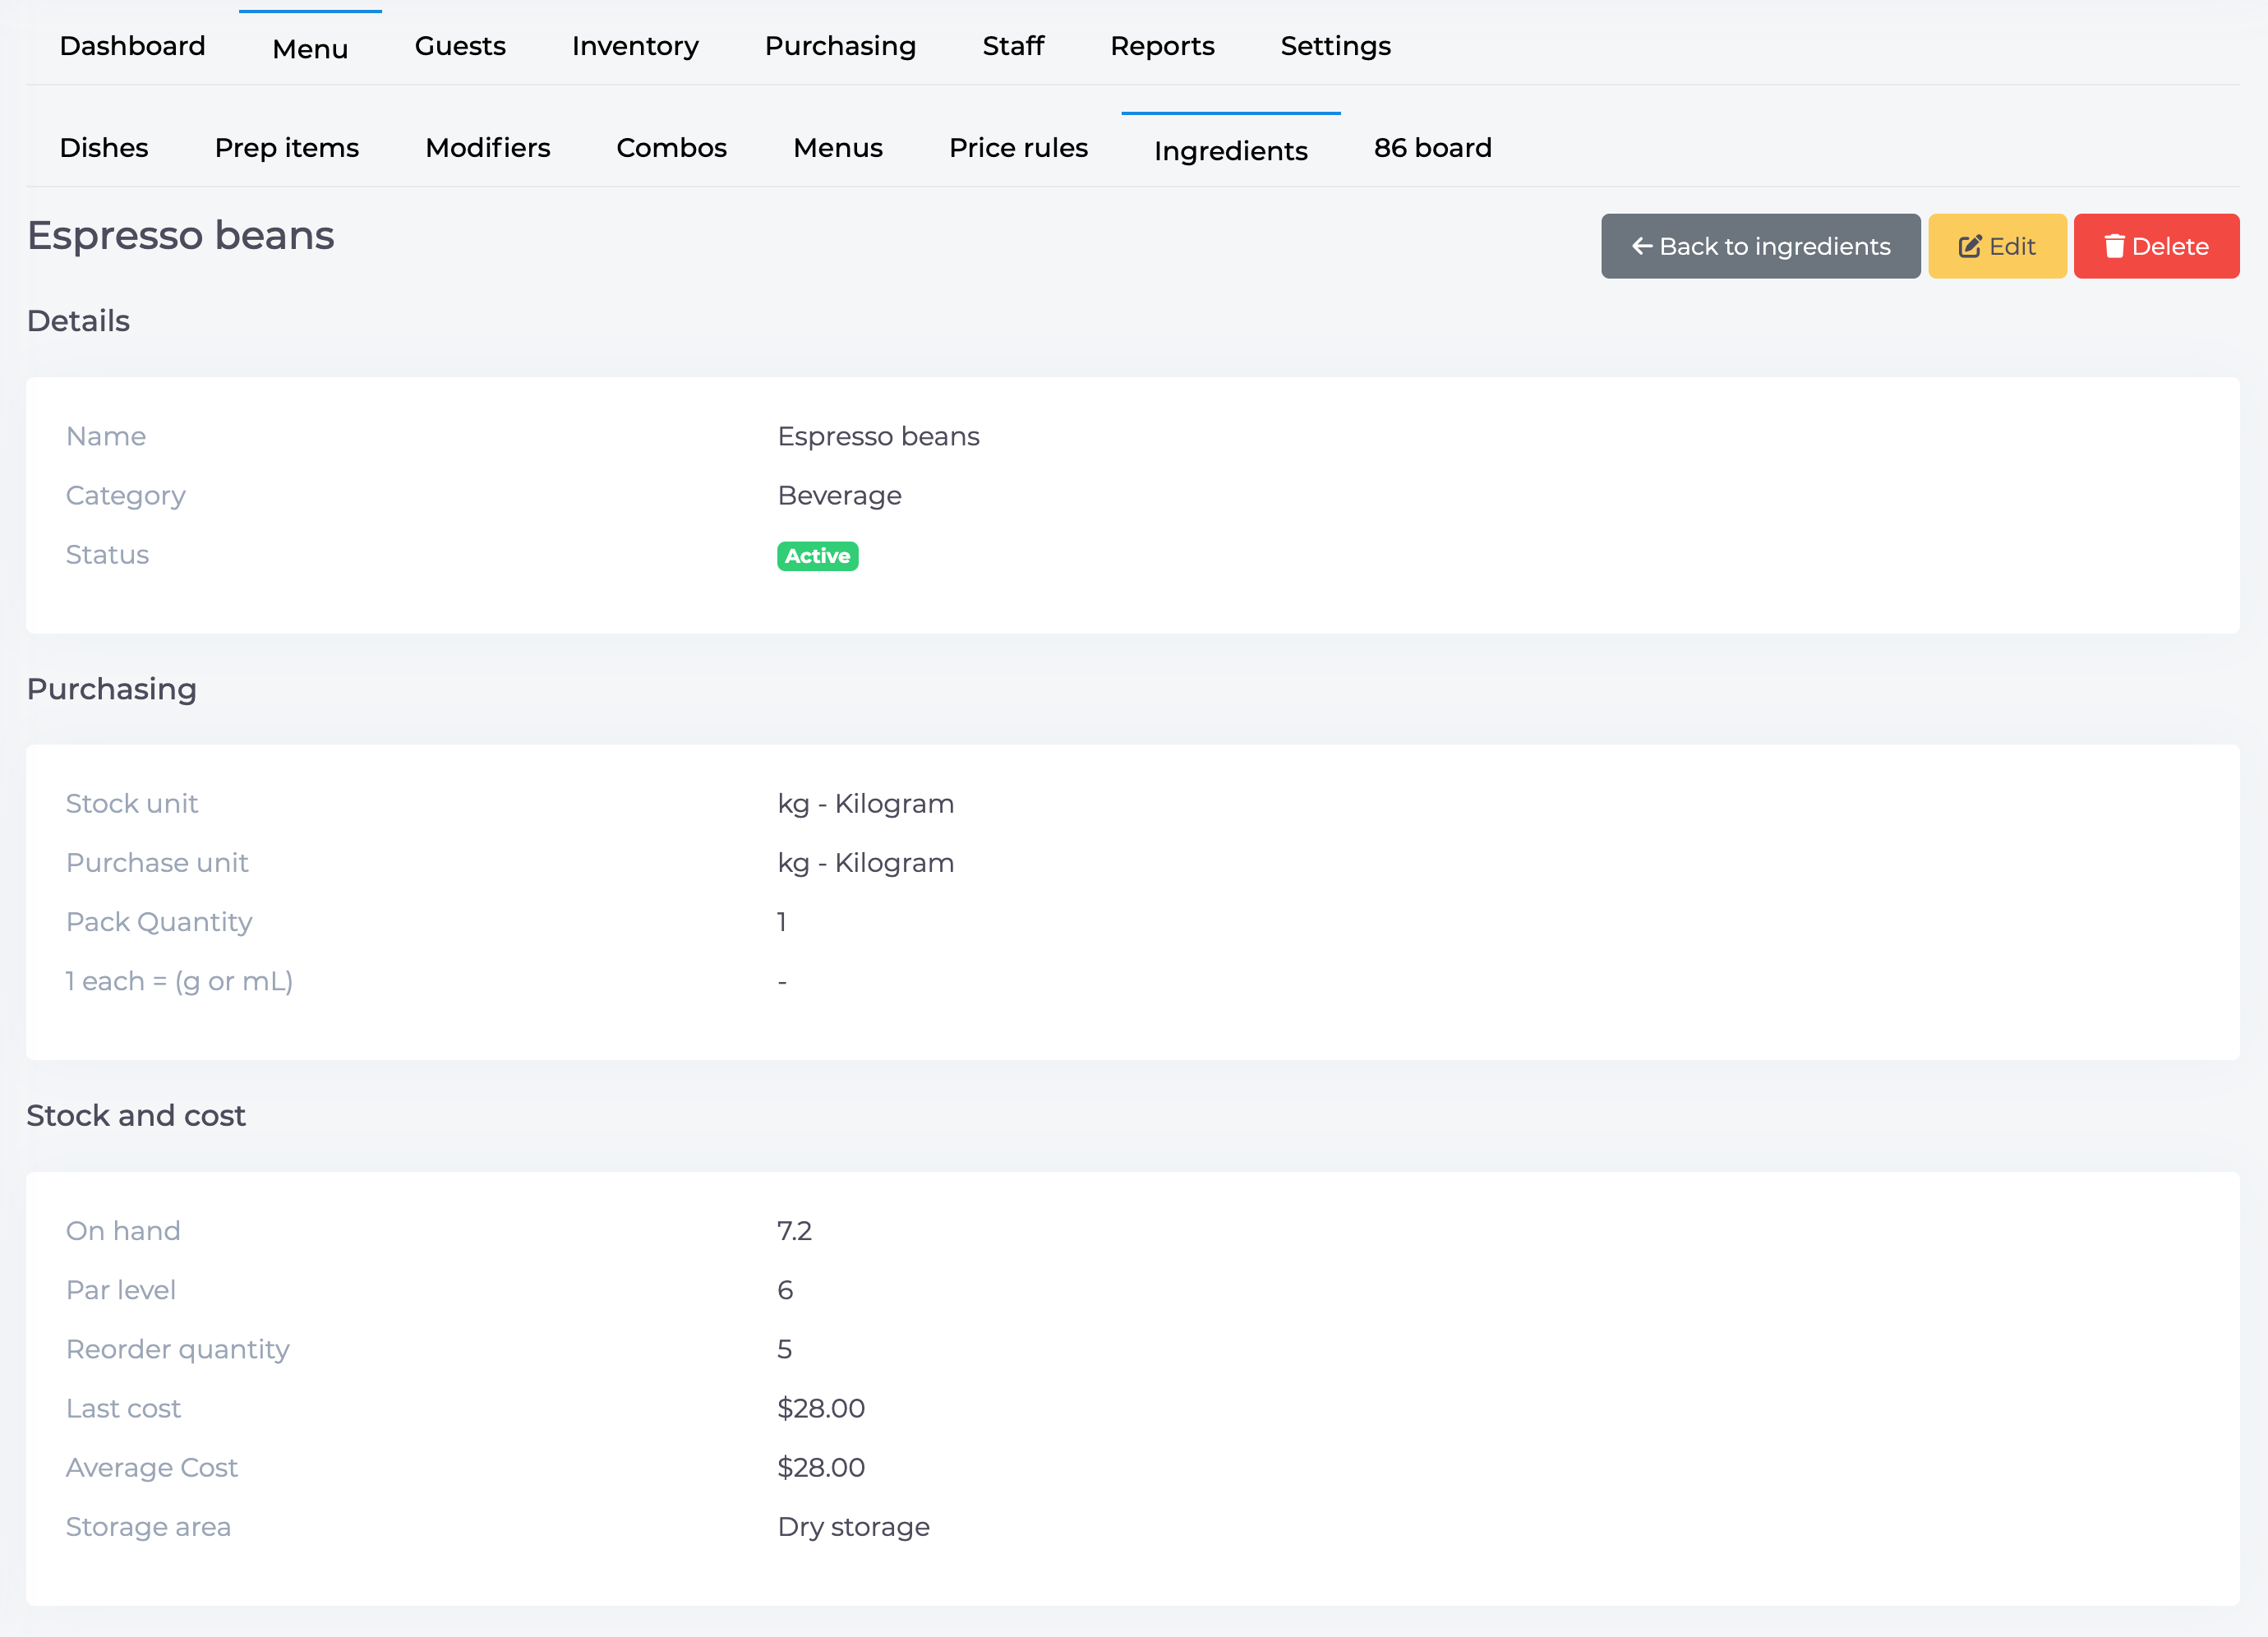
Task: Click the Details section heading
Action: (78, 321)
